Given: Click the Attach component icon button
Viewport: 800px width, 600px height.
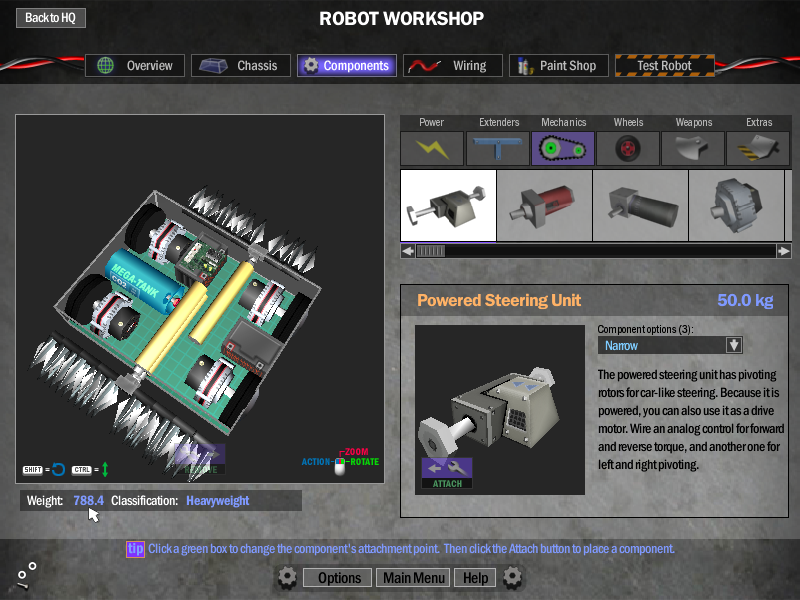Looking at the screenshot, I should click(x=447, y=473).
